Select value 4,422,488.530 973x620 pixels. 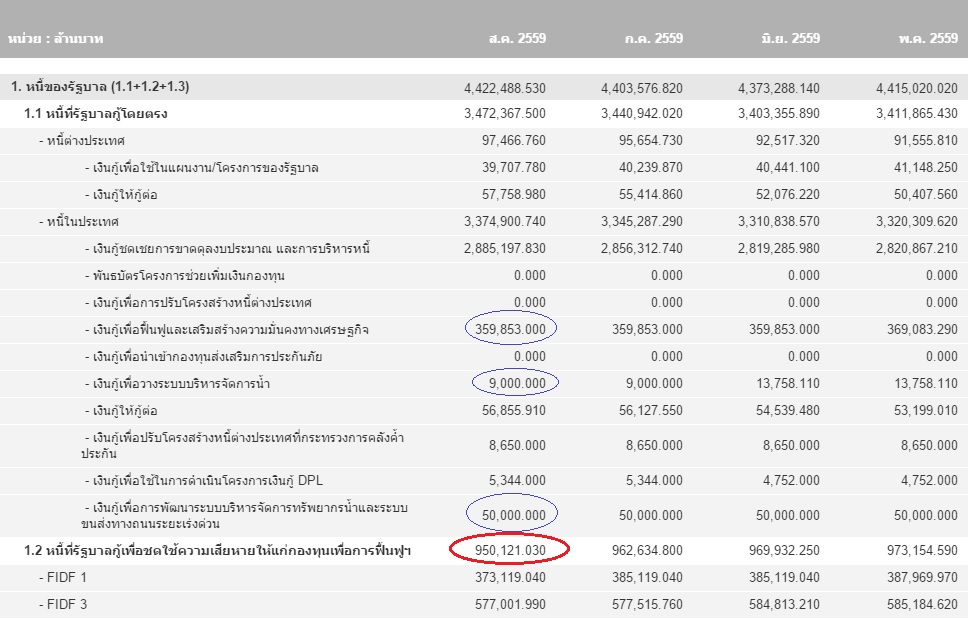(x=504, y=88)
